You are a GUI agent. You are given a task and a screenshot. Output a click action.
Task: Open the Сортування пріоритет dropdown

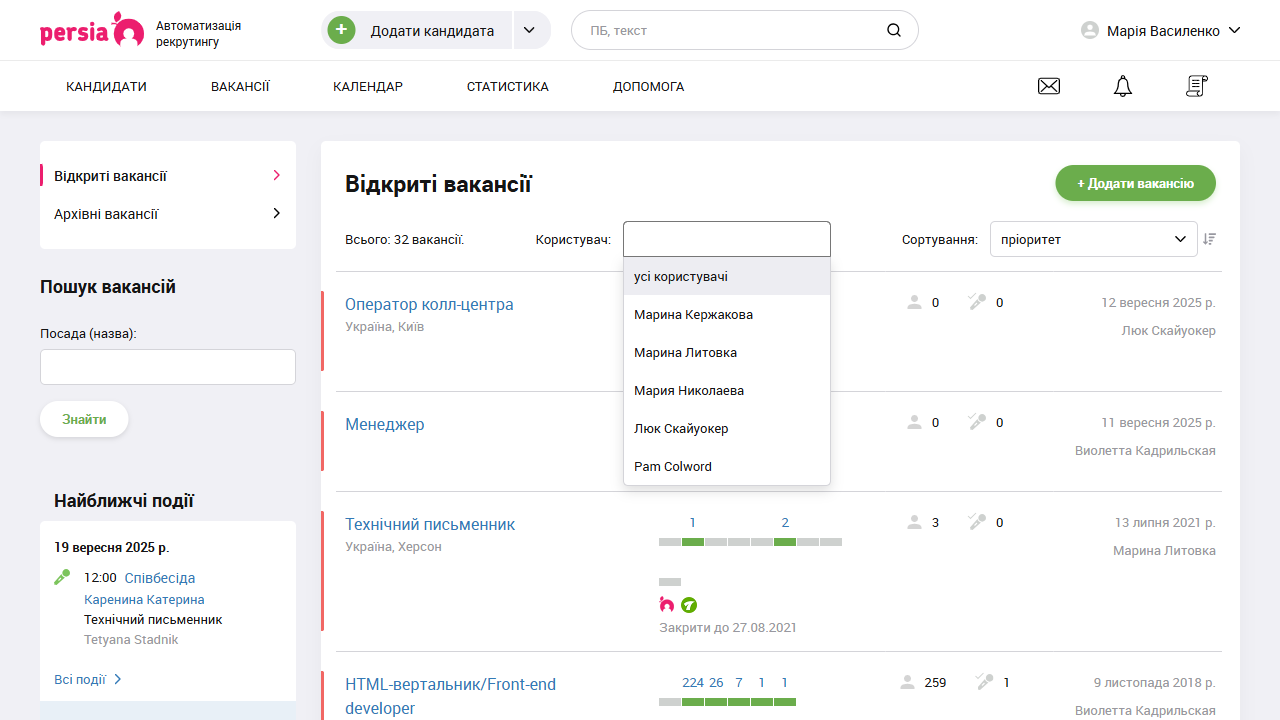(x=1093, y=239)
